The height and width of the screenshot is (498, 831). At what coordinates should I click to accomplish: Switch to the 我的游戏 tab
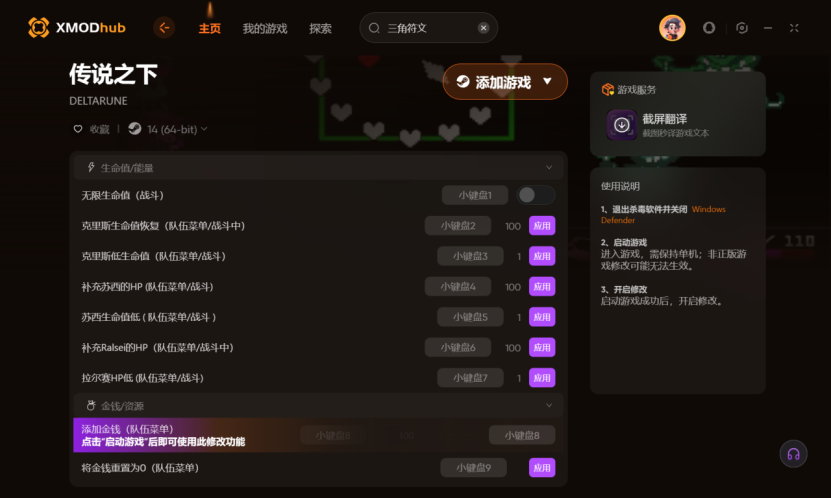(x=265, y=29)
